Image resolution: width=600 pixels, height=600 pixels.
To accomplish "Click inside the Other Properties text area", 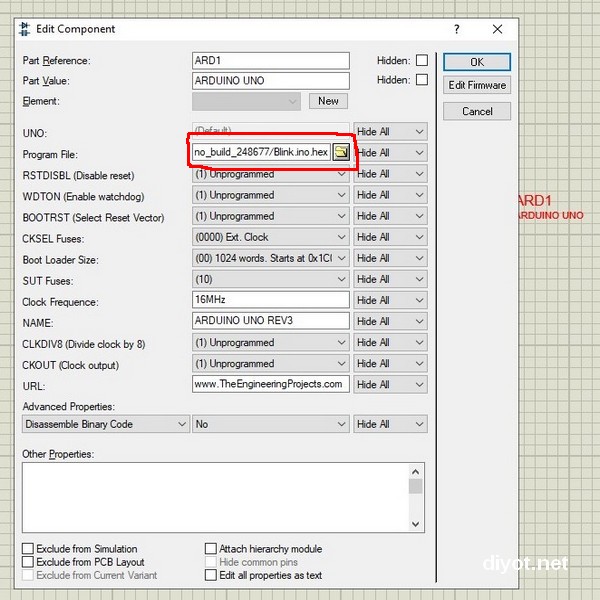I will (215, 497).
